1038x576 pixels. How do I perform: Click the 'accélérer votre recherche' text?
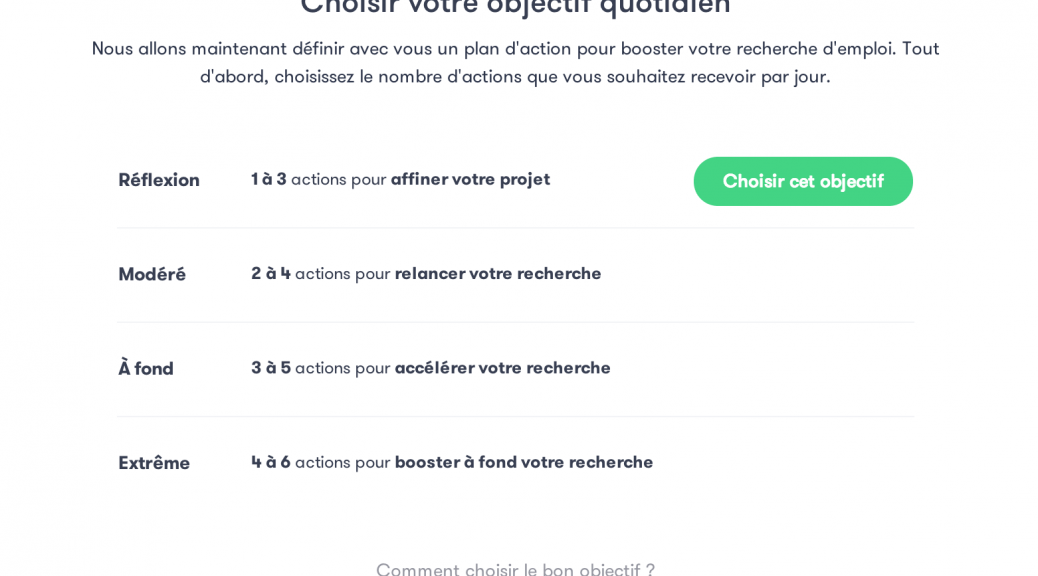(502, 367)
